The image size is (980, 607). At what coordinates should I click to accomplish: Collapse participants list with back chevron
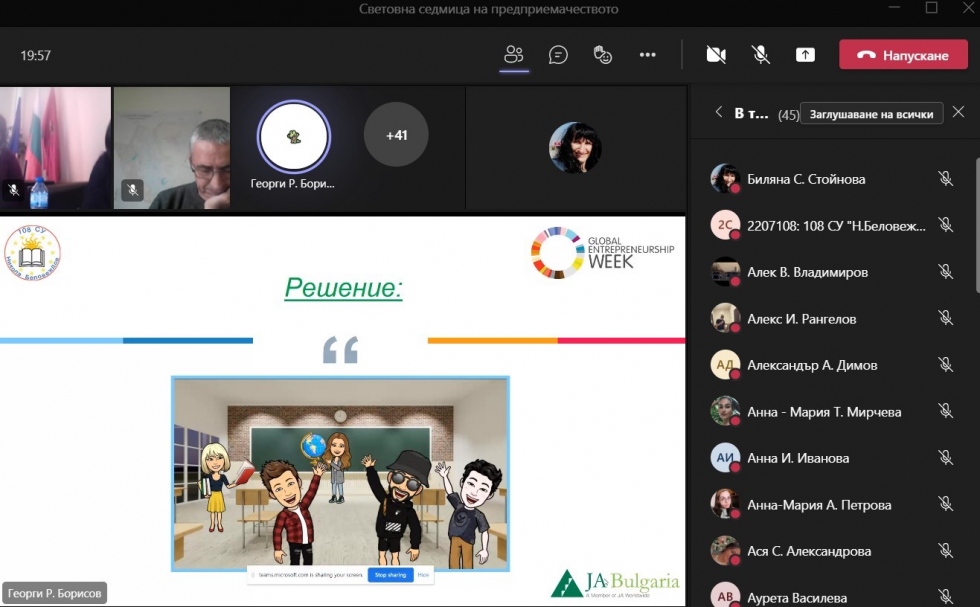coord(718,113)
